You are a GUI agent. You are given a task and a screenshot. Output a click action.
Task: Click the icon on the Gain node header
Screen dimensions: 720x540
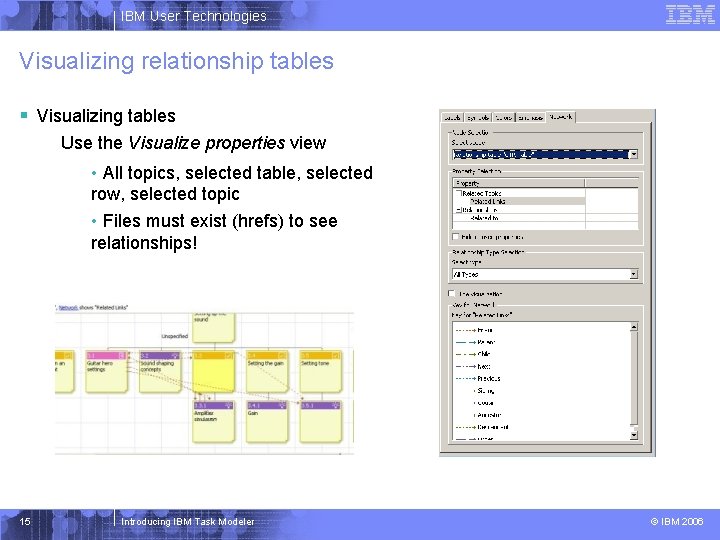tap(283, 405)
